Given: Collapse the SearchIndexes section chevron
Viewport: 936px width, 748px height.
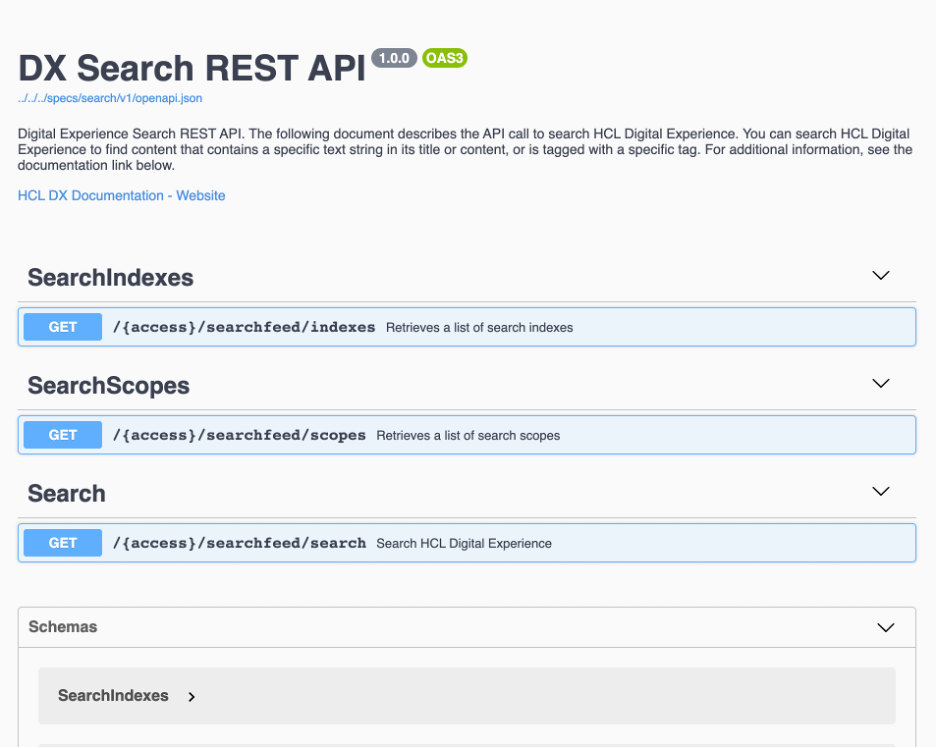Looking at the screenshot, I should click(880, 276).
